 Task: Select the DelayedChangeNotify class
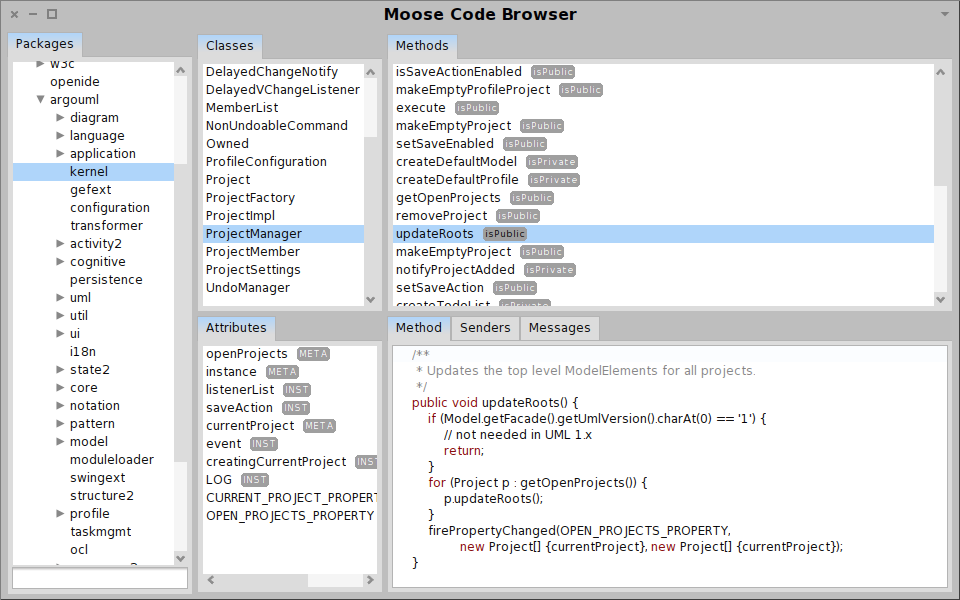[272, 72]
